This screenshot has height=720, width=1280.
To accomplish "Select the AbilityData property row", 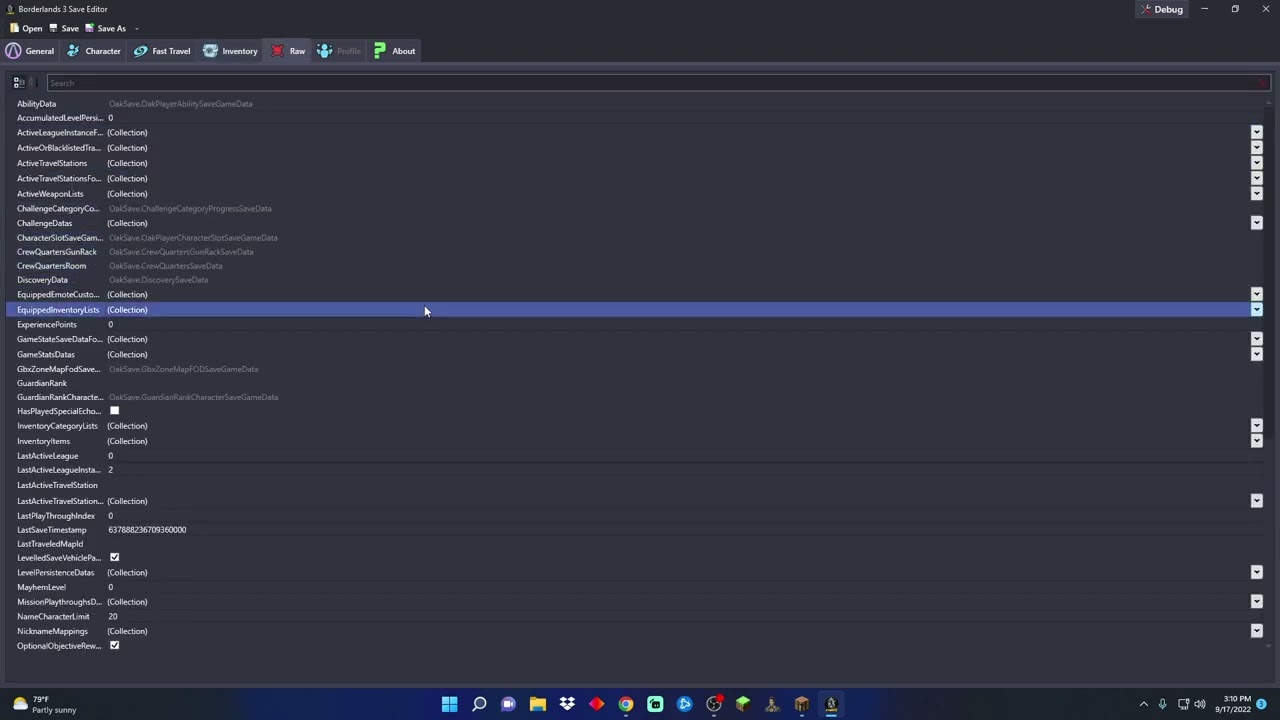I will coord(636,104).
